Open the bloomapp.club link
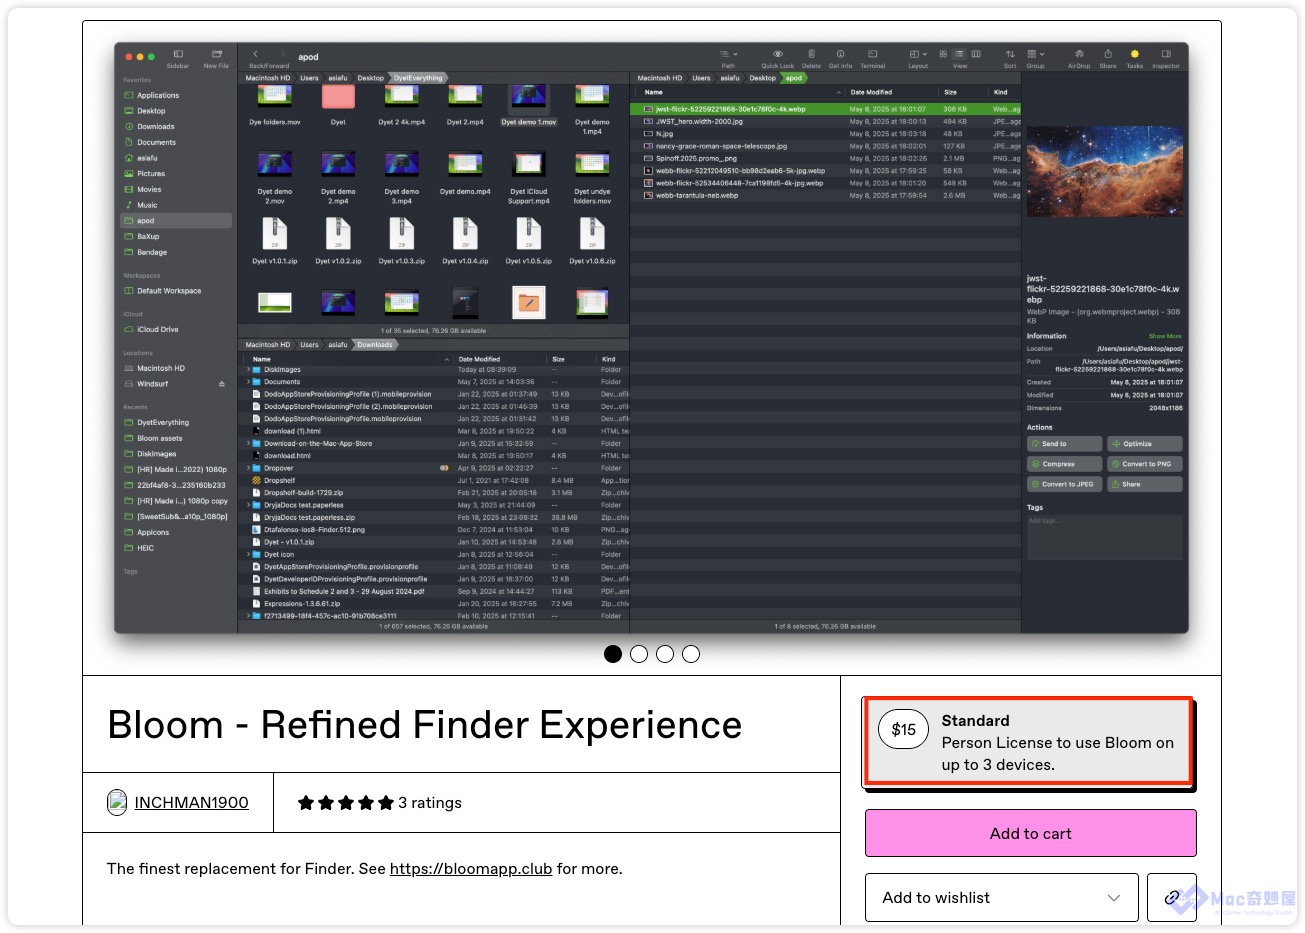 pyautogui.click(x=471, y=869)
